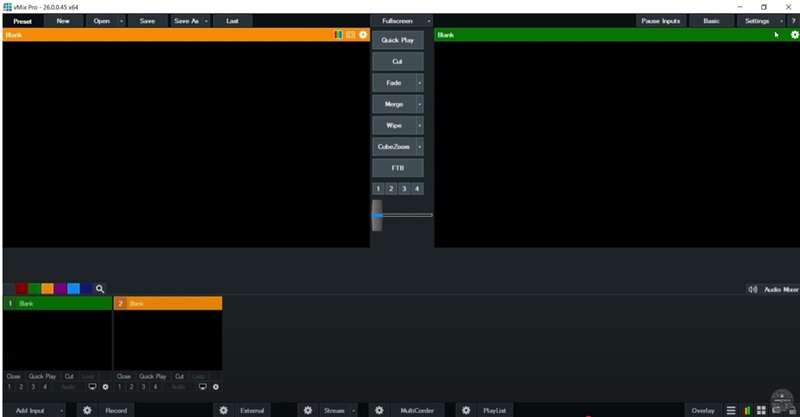Image resolution: width=800 pixels, height=417 pixels.
Task: Expand the Wipe transition dropdown
Action: (420, 126)
